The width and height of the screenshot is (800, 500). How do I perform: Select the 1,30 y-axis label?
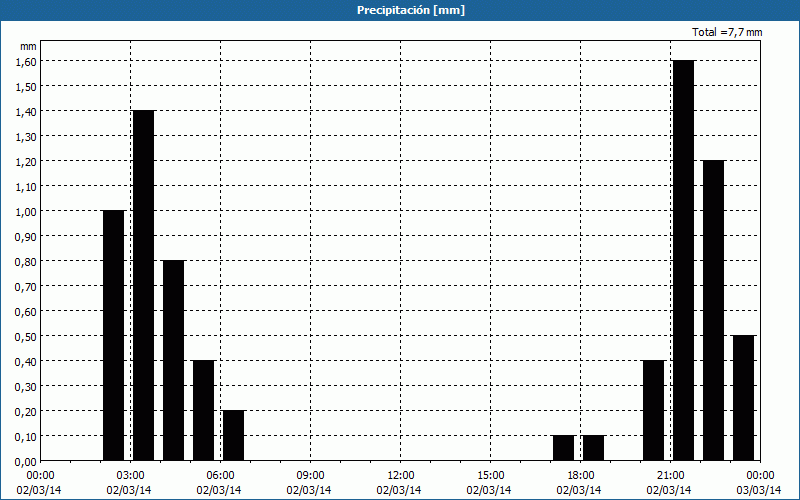[26, 137]
